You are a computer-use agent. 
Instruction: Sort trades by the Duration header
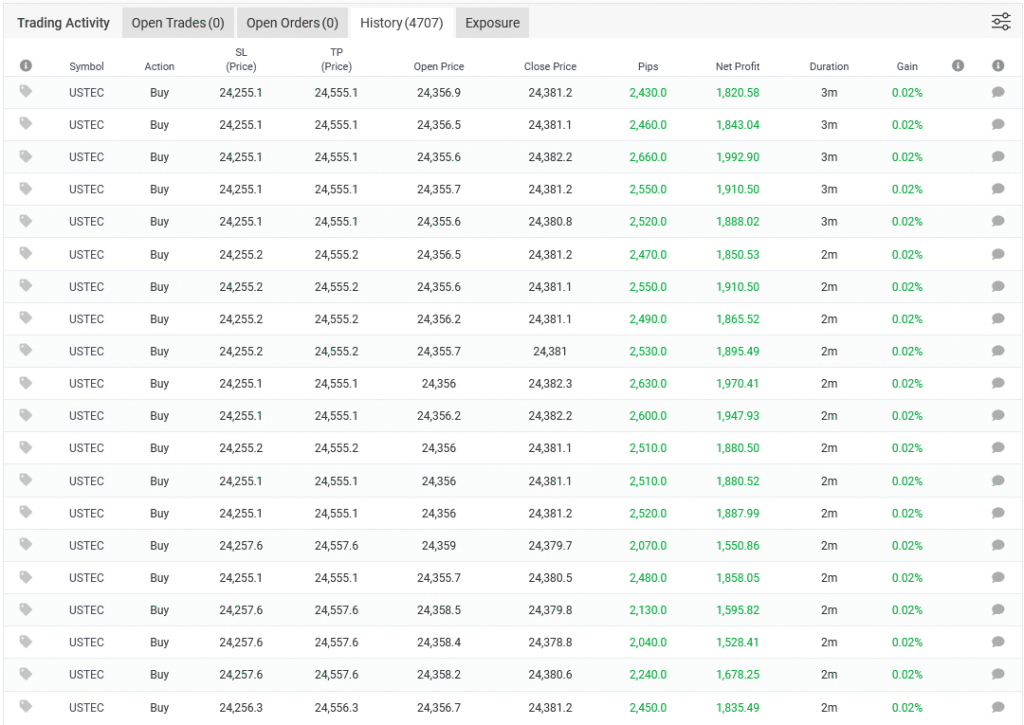tap(828, 67)
